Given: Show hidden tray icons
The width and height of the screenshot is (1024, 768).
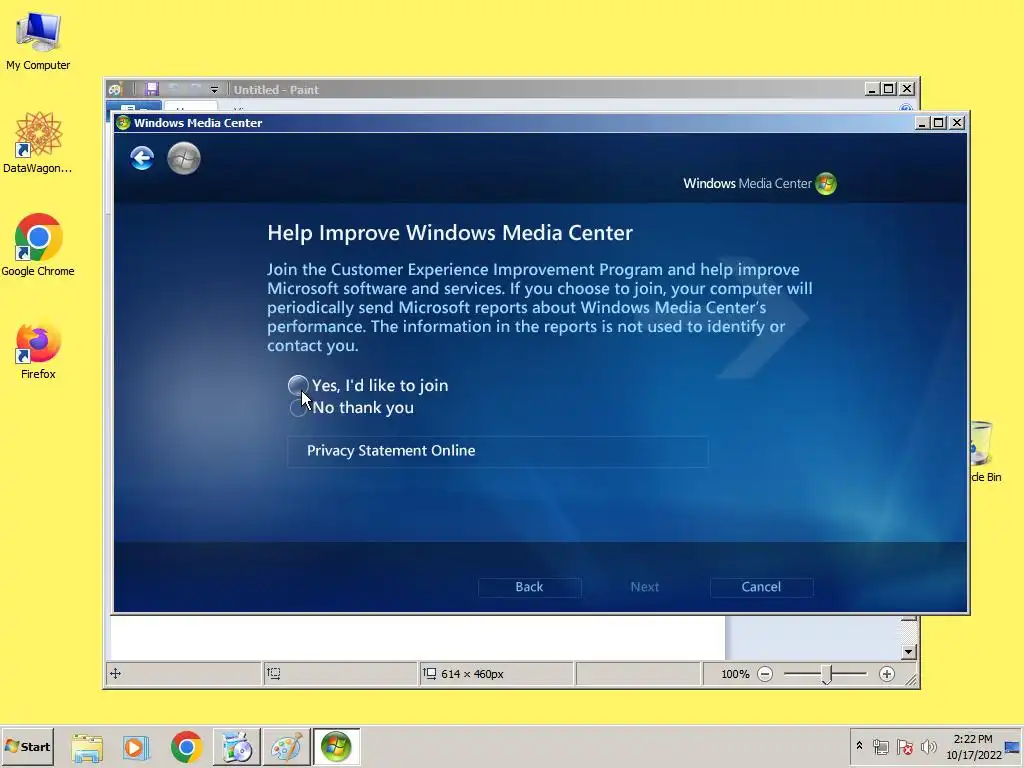Looking at the screenshot, I should (x=859, y=746).
